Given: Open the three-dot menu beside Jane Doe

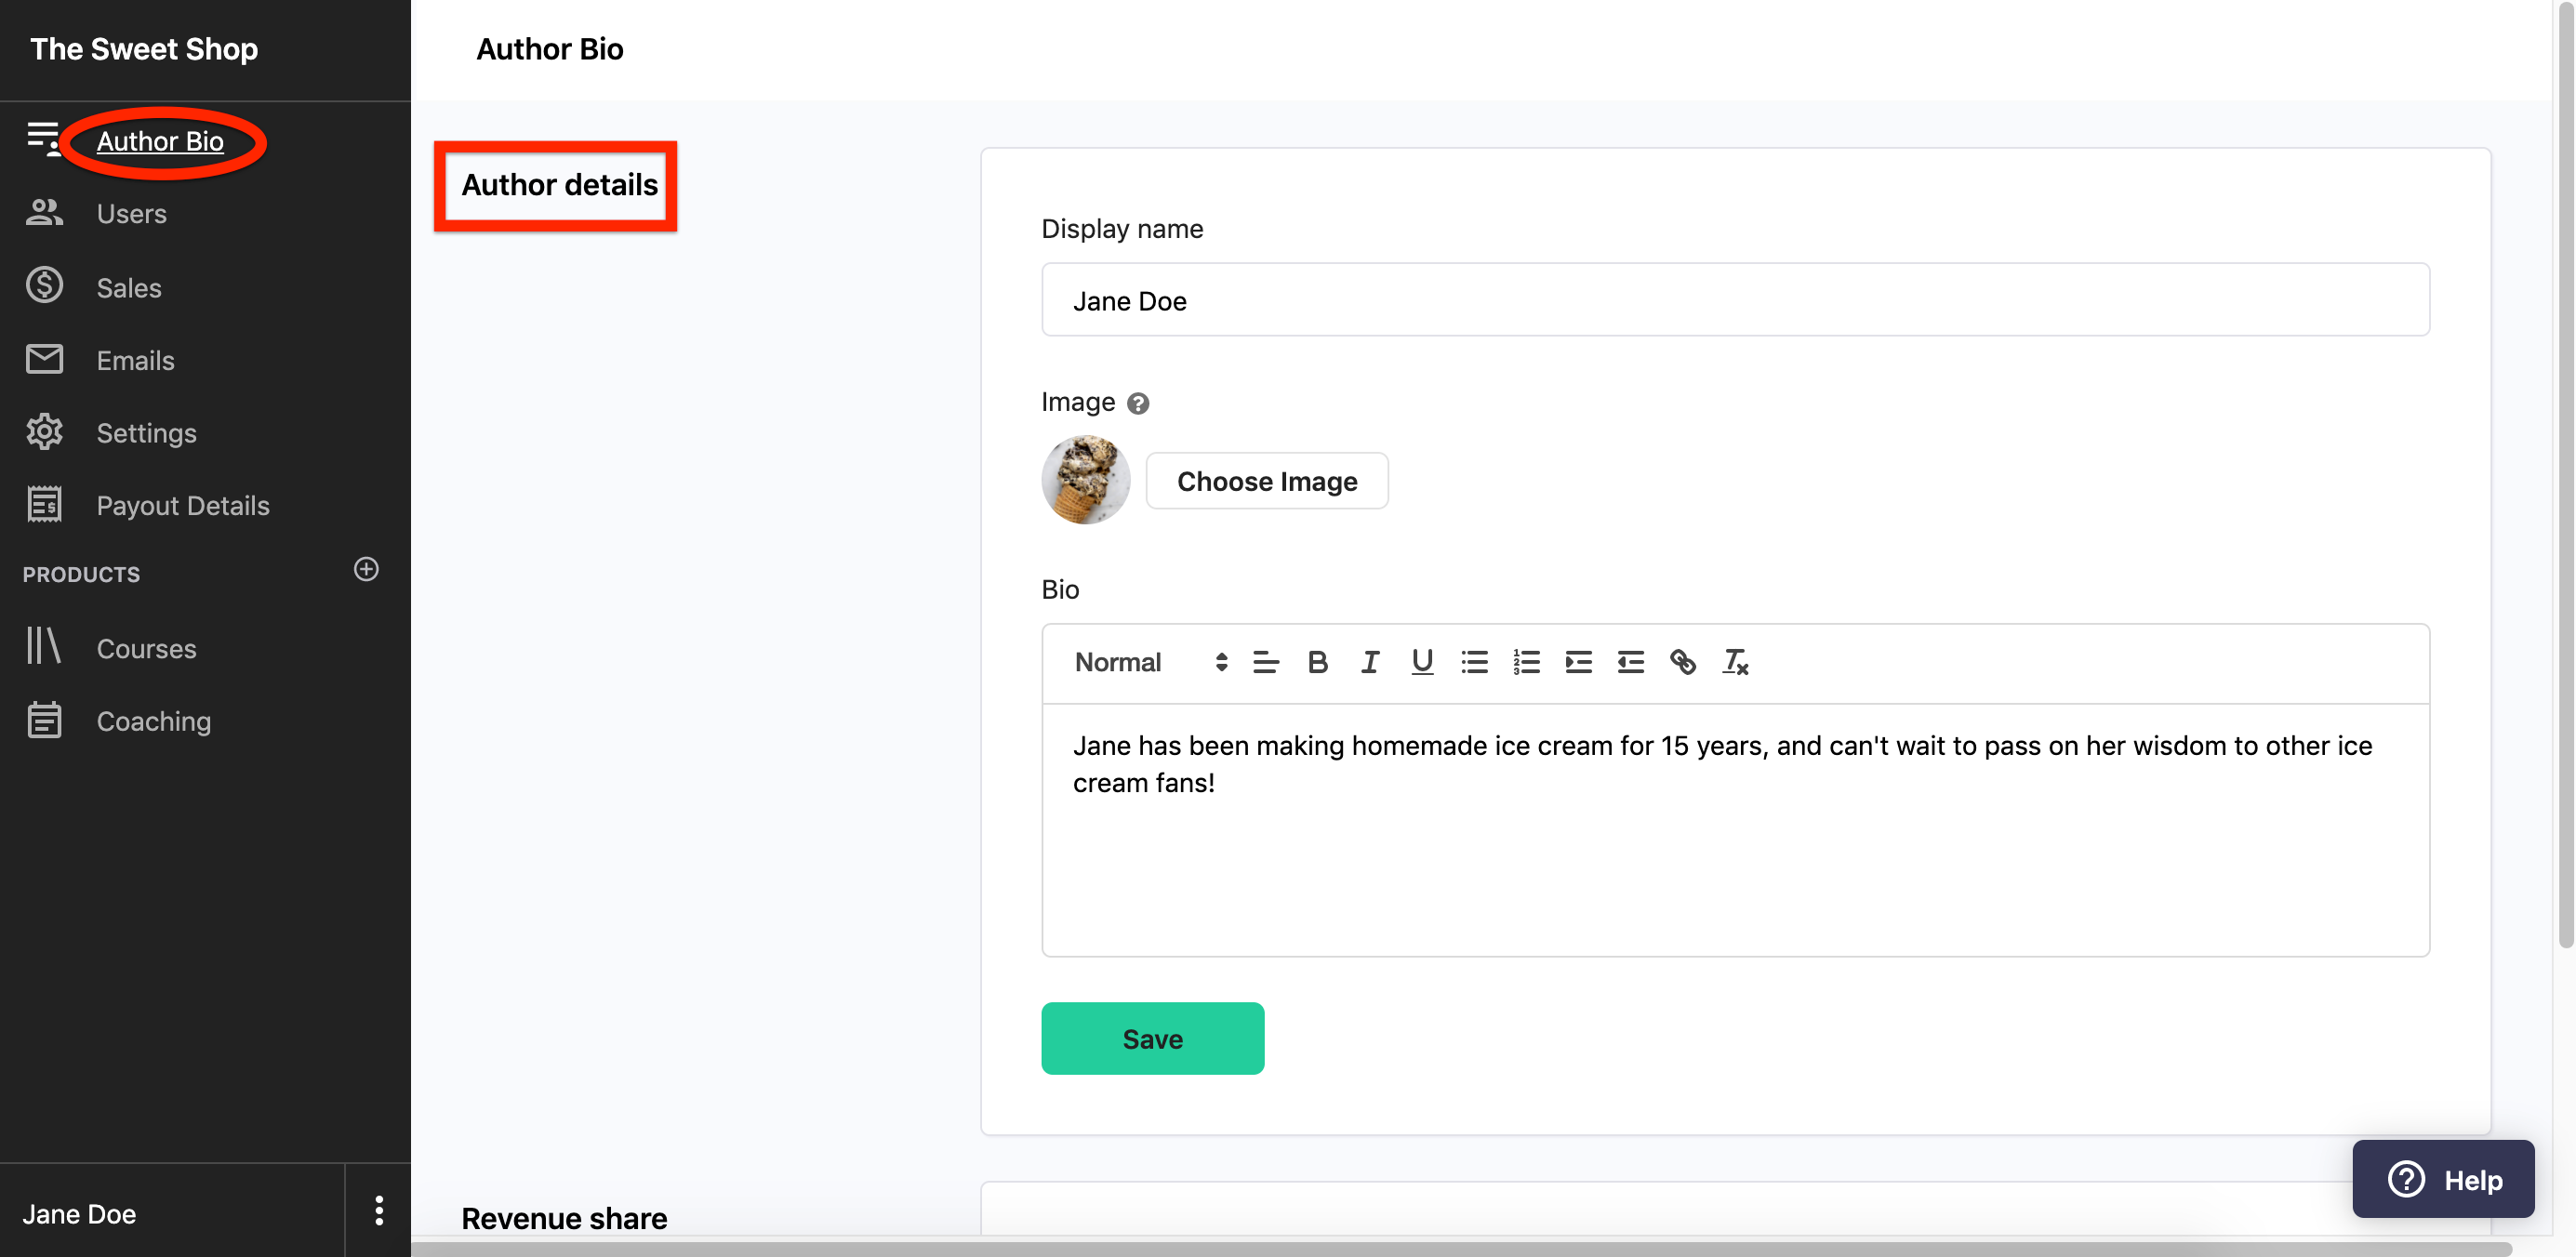Looking at the screenshot, I should 378,1210.
